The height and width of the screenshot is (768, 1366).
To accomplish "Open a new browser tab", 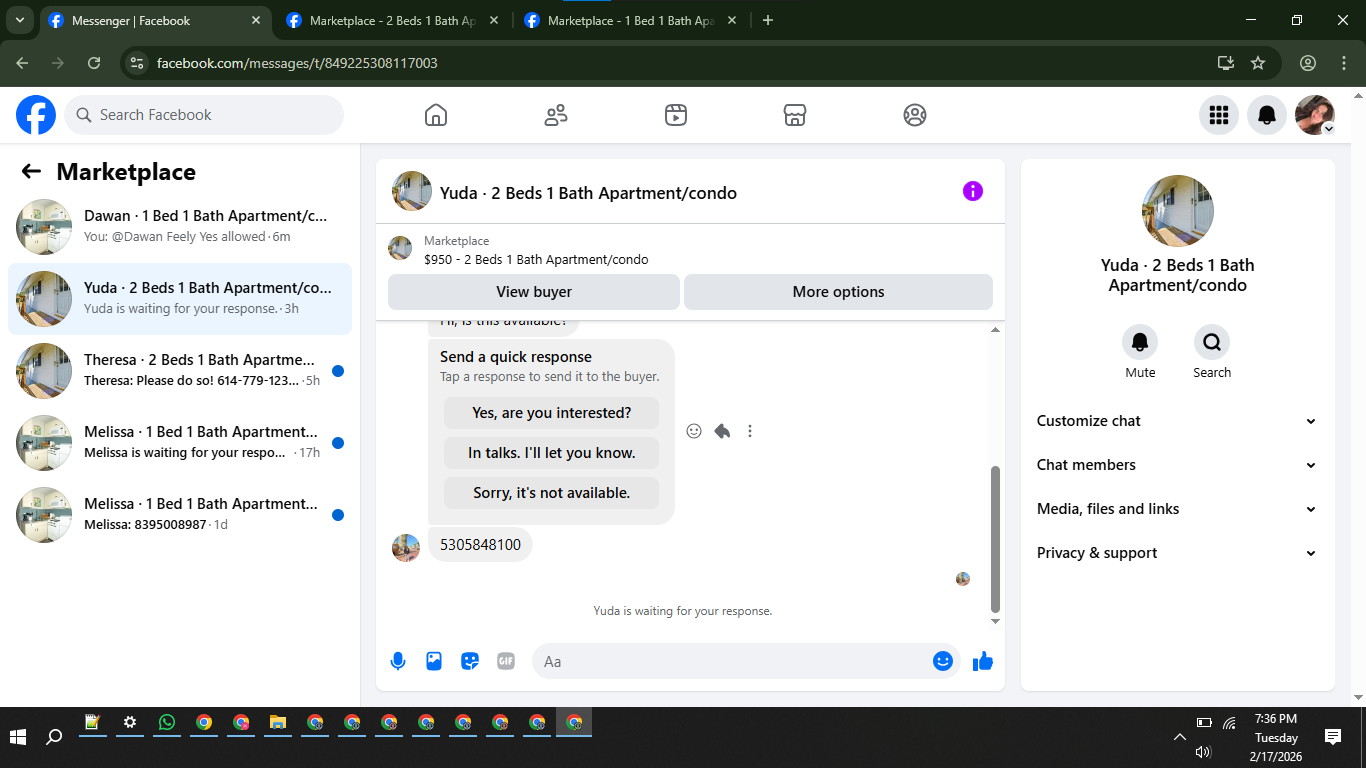I will [768, 20].
